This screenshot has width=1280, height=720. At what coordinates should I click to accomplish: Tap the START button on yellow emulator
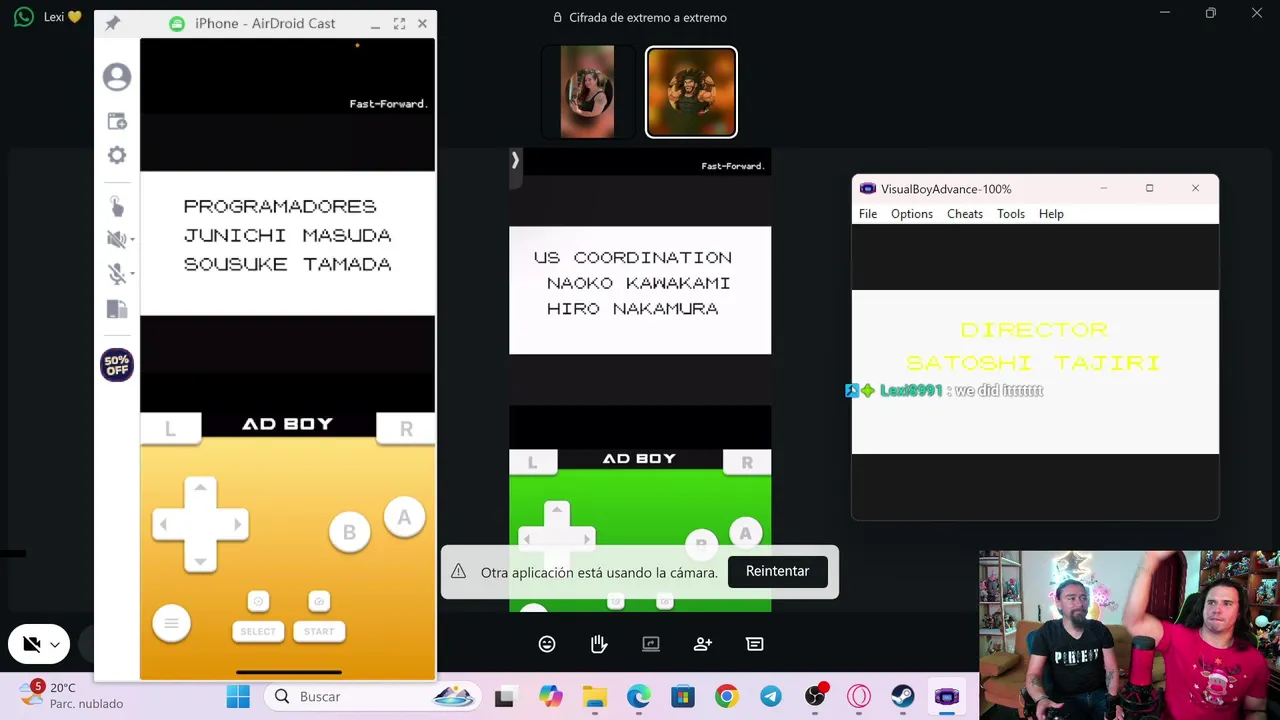coord(319,631)
